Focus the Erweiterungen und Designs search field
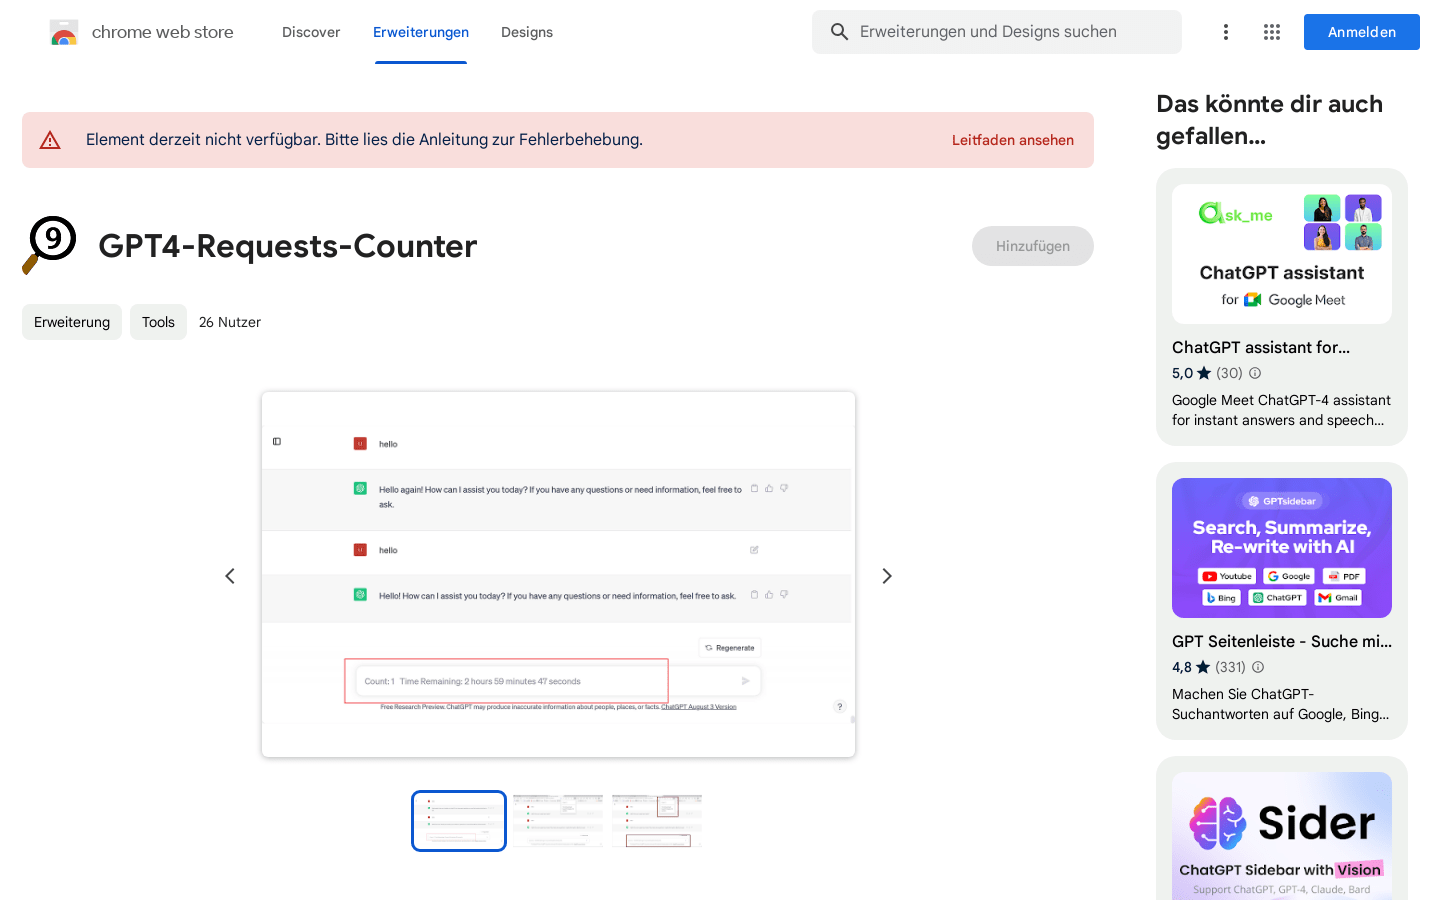1440x900 pixels. [1010, 32]
